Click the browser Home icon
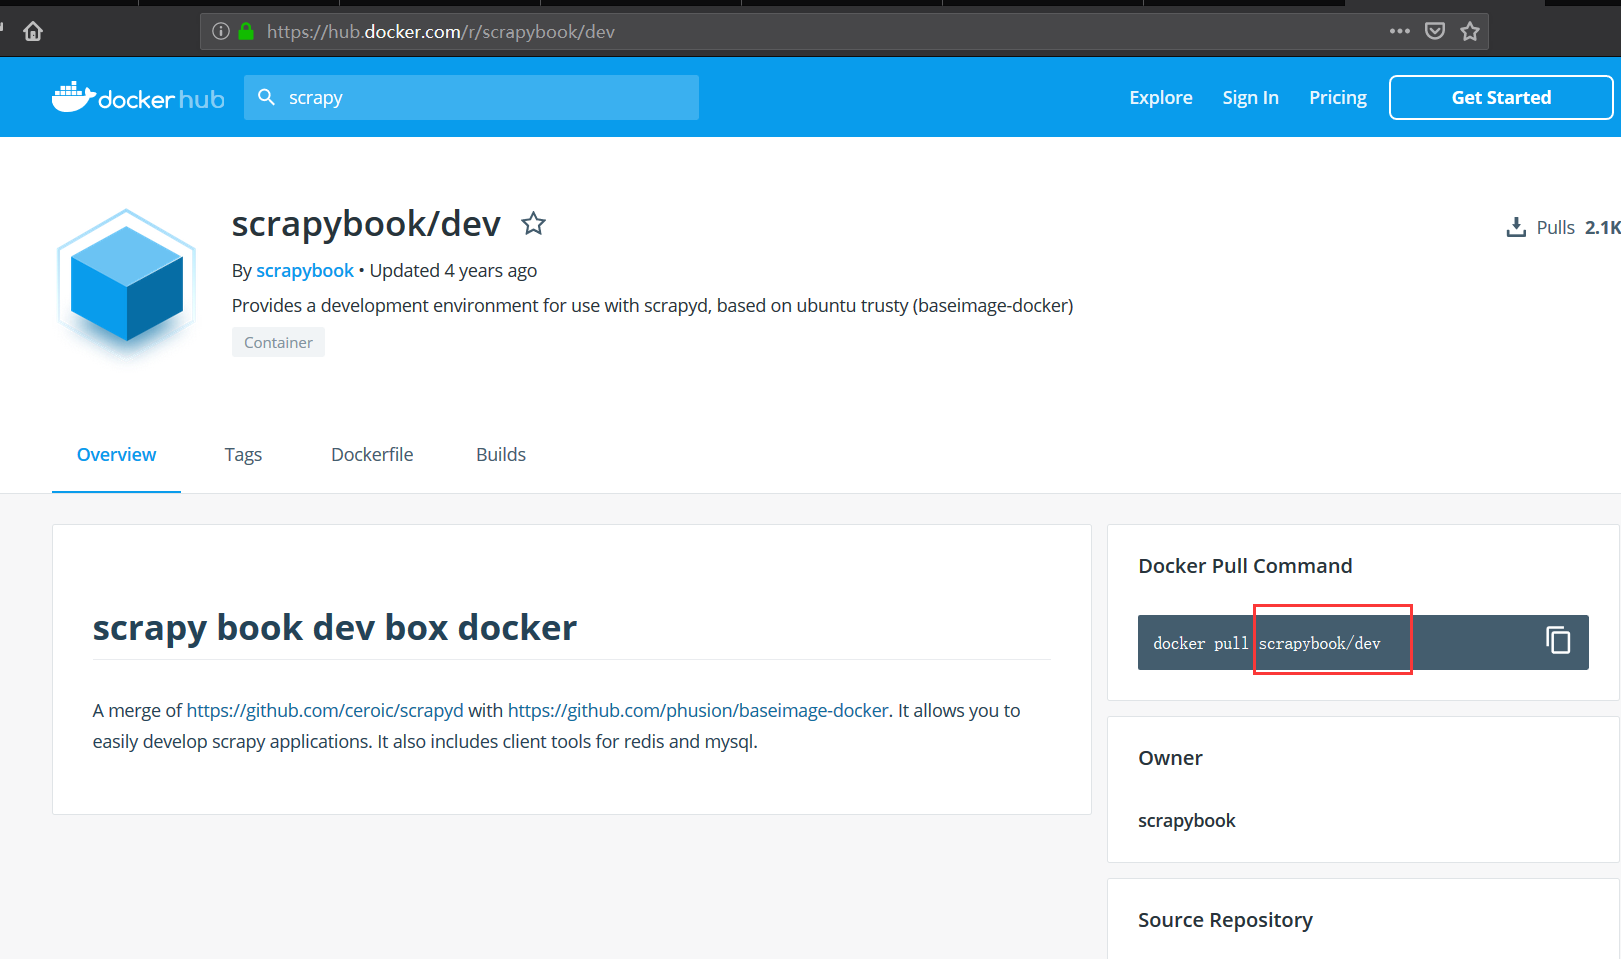The image size is (1621, 959). (33, 32)
